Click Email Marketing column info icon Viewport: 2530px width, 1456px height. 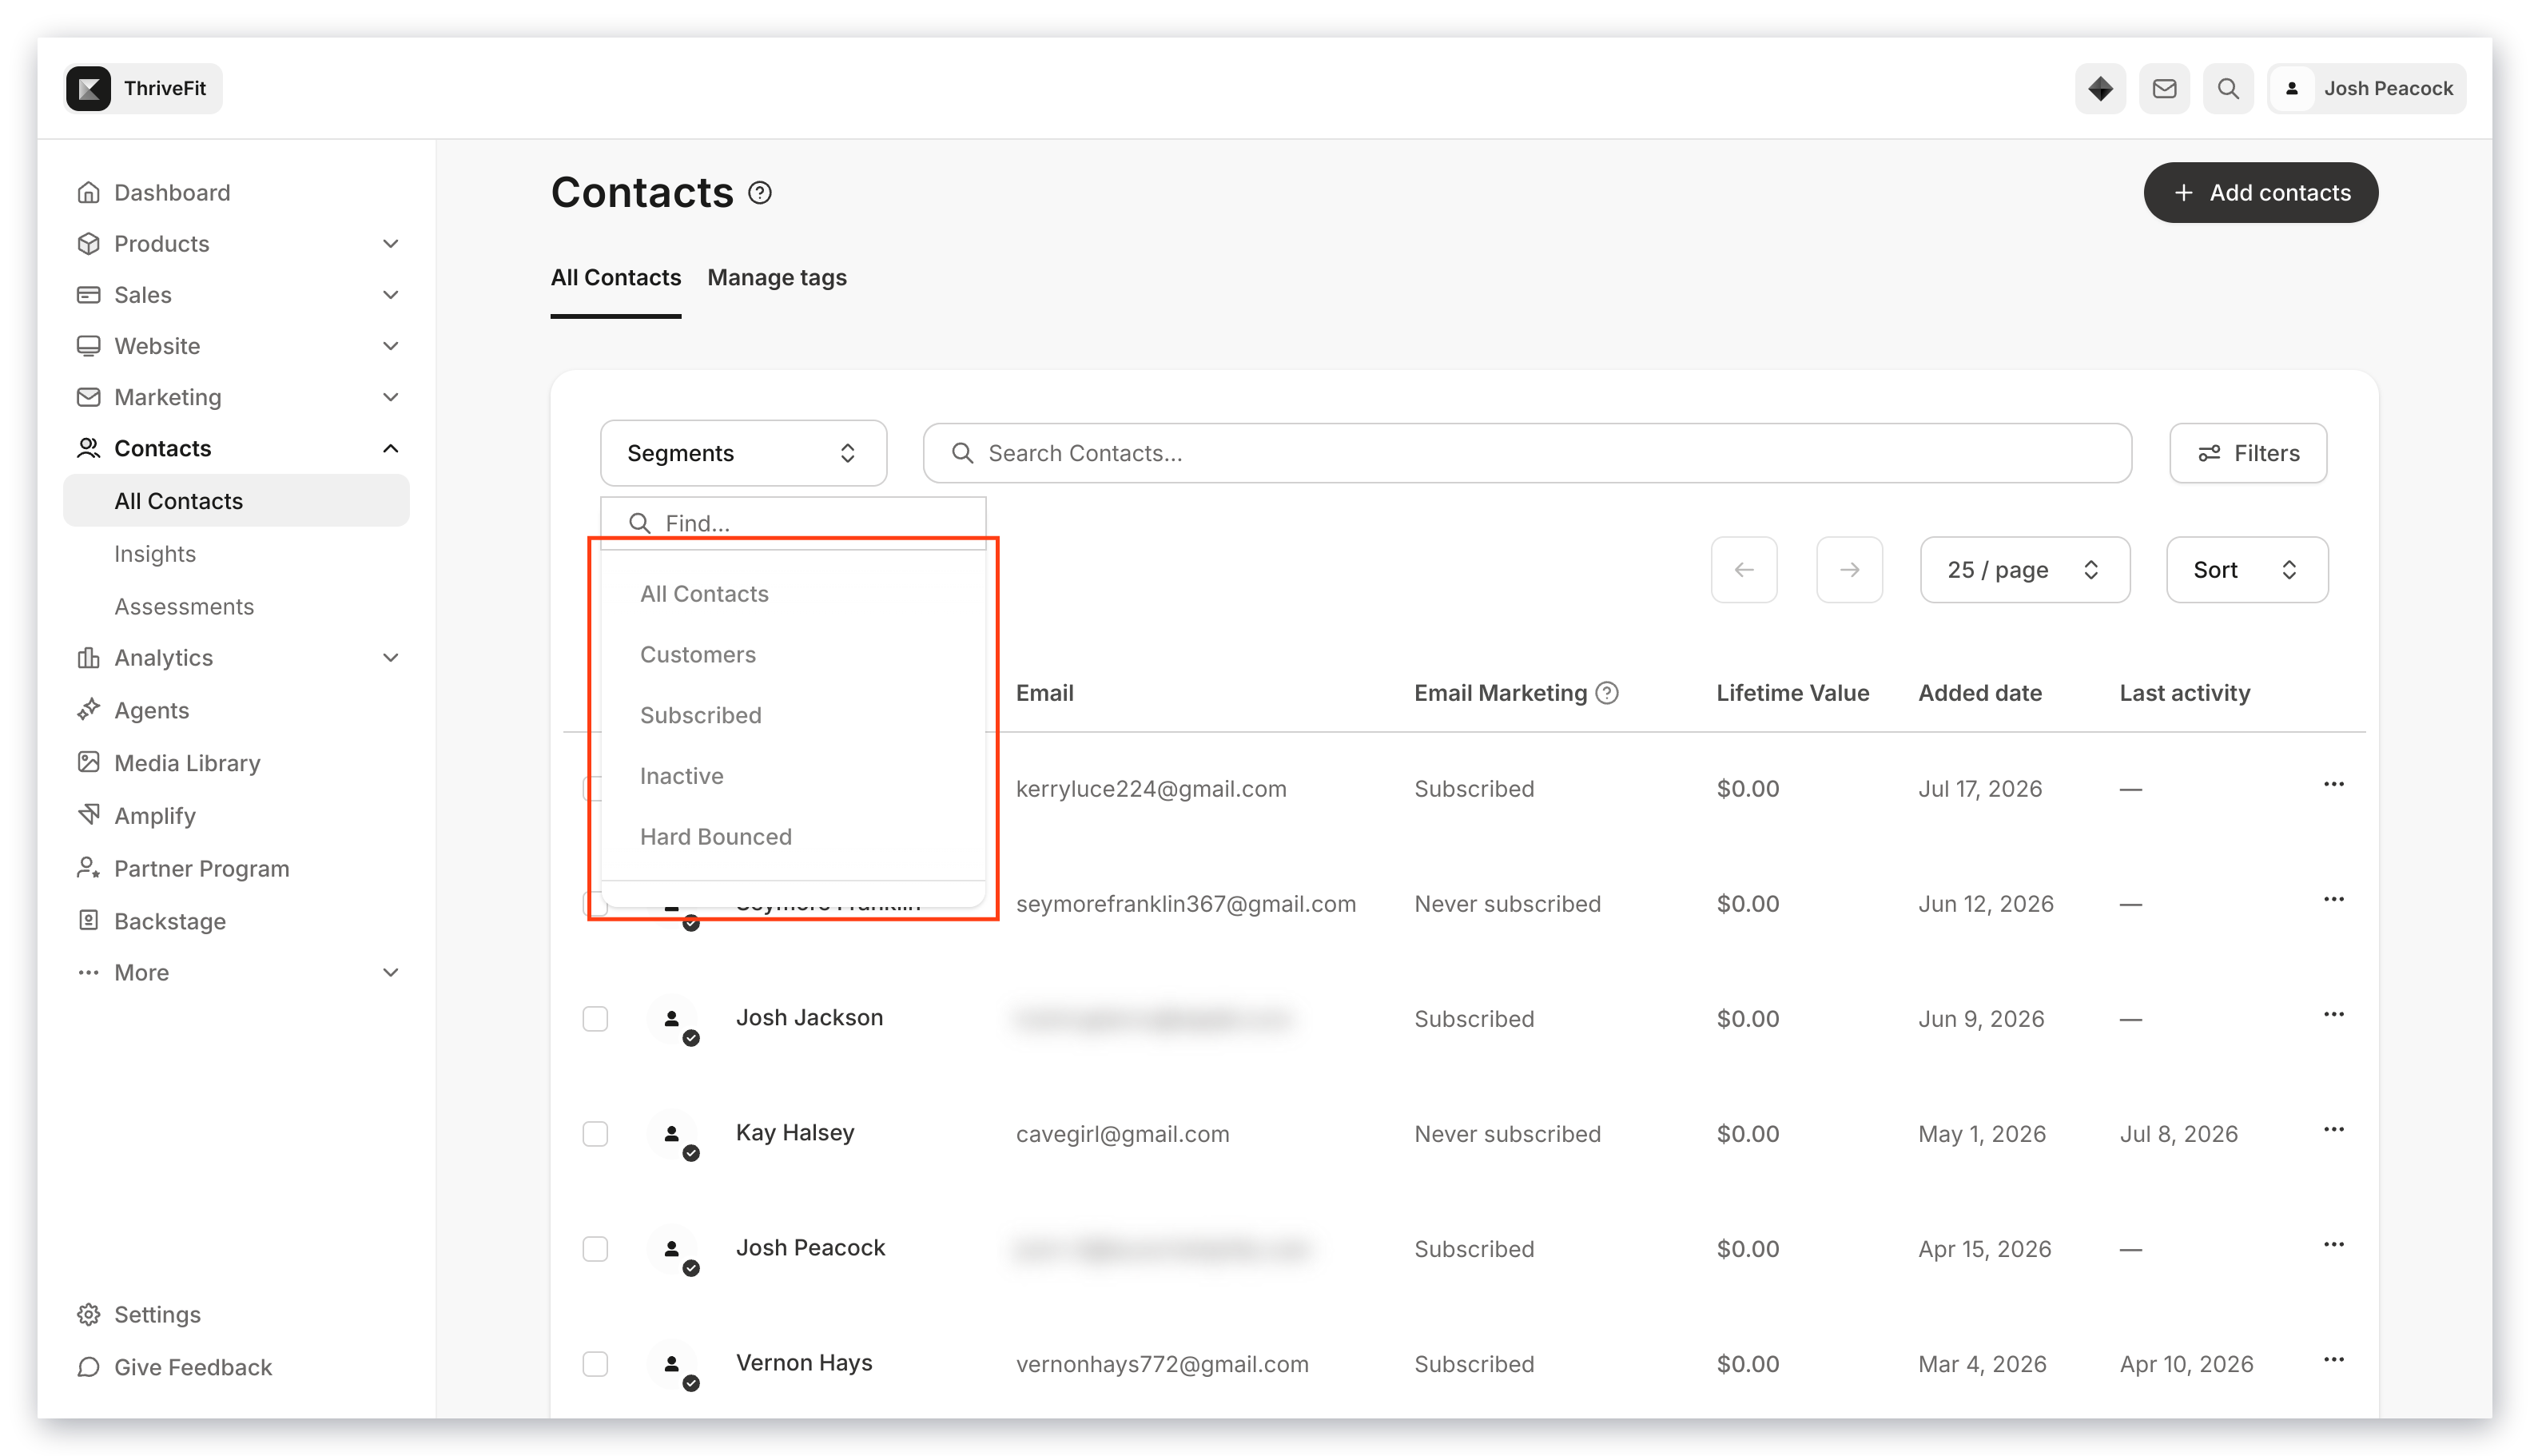(1607, 693)
